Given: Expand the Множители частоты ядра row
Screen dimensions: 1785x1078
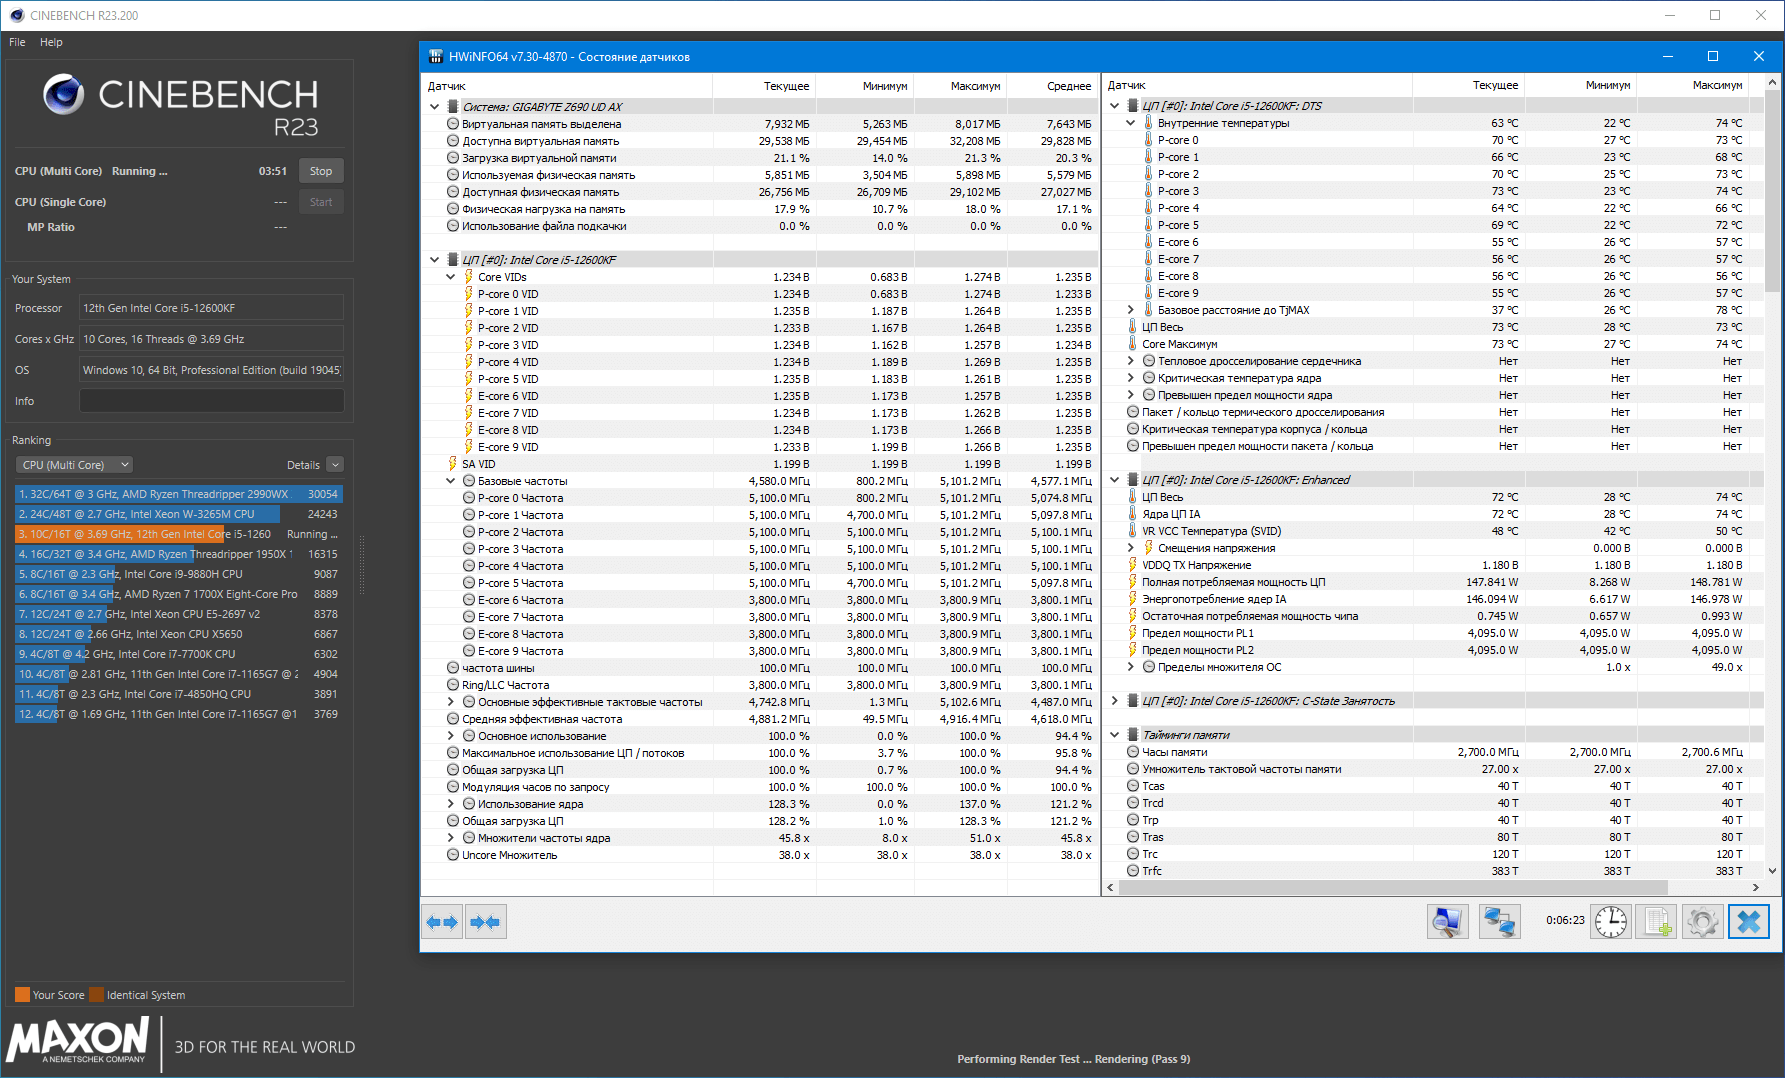Looking at the screenshot, I should coord(450,838).
